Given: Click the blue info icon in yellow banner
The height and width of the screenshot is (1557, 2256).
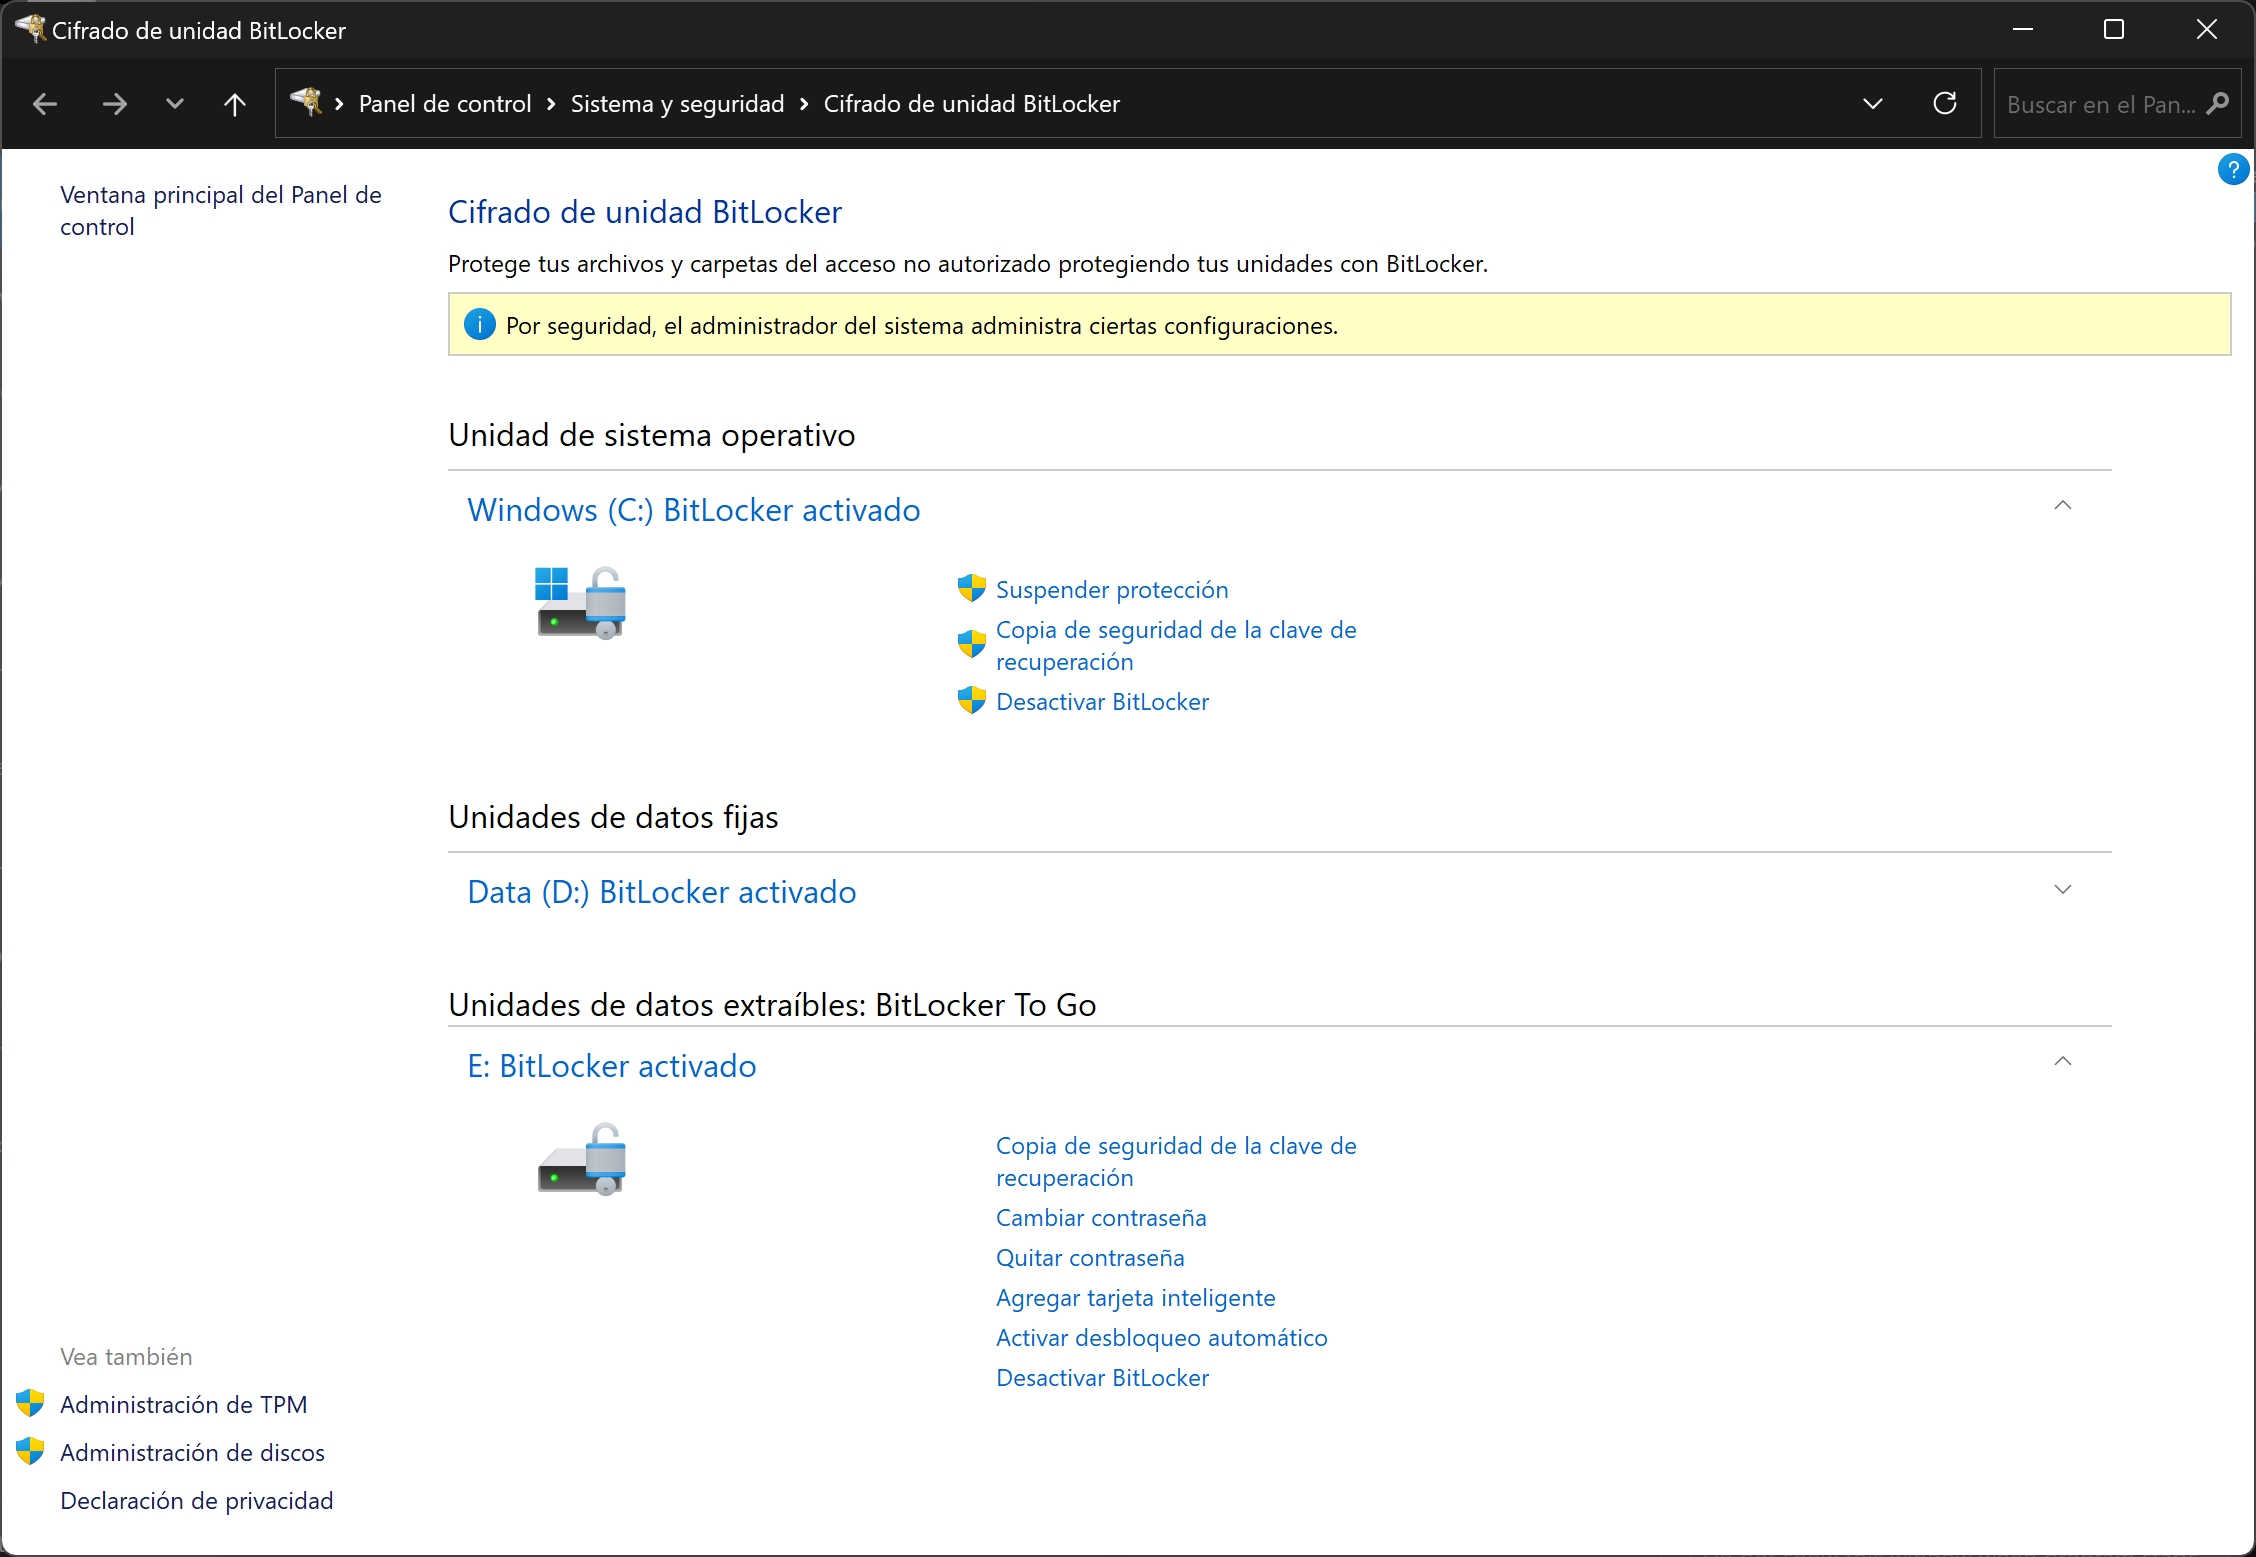Looking at the screenshot, I should point(480,325).
